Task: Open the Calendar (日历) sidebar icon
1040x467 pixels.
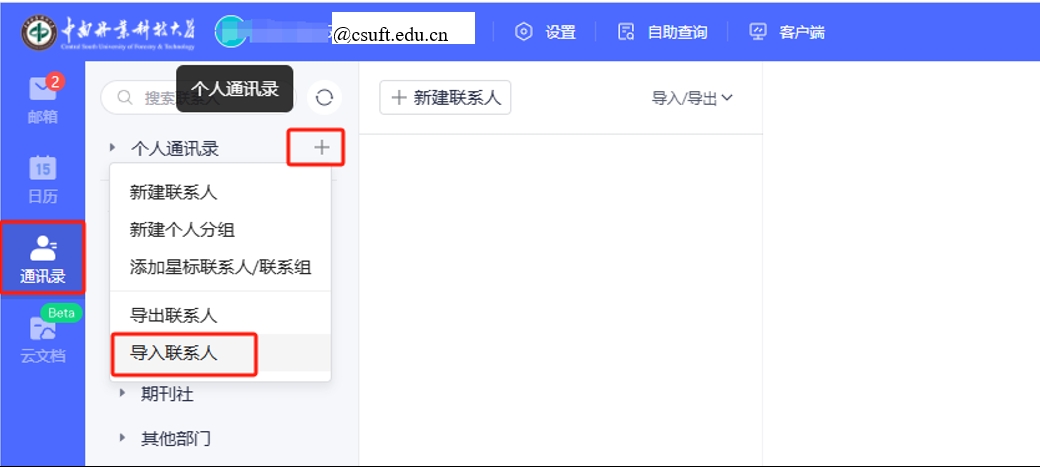Action: pyautogui.click(x=42, y=178)
